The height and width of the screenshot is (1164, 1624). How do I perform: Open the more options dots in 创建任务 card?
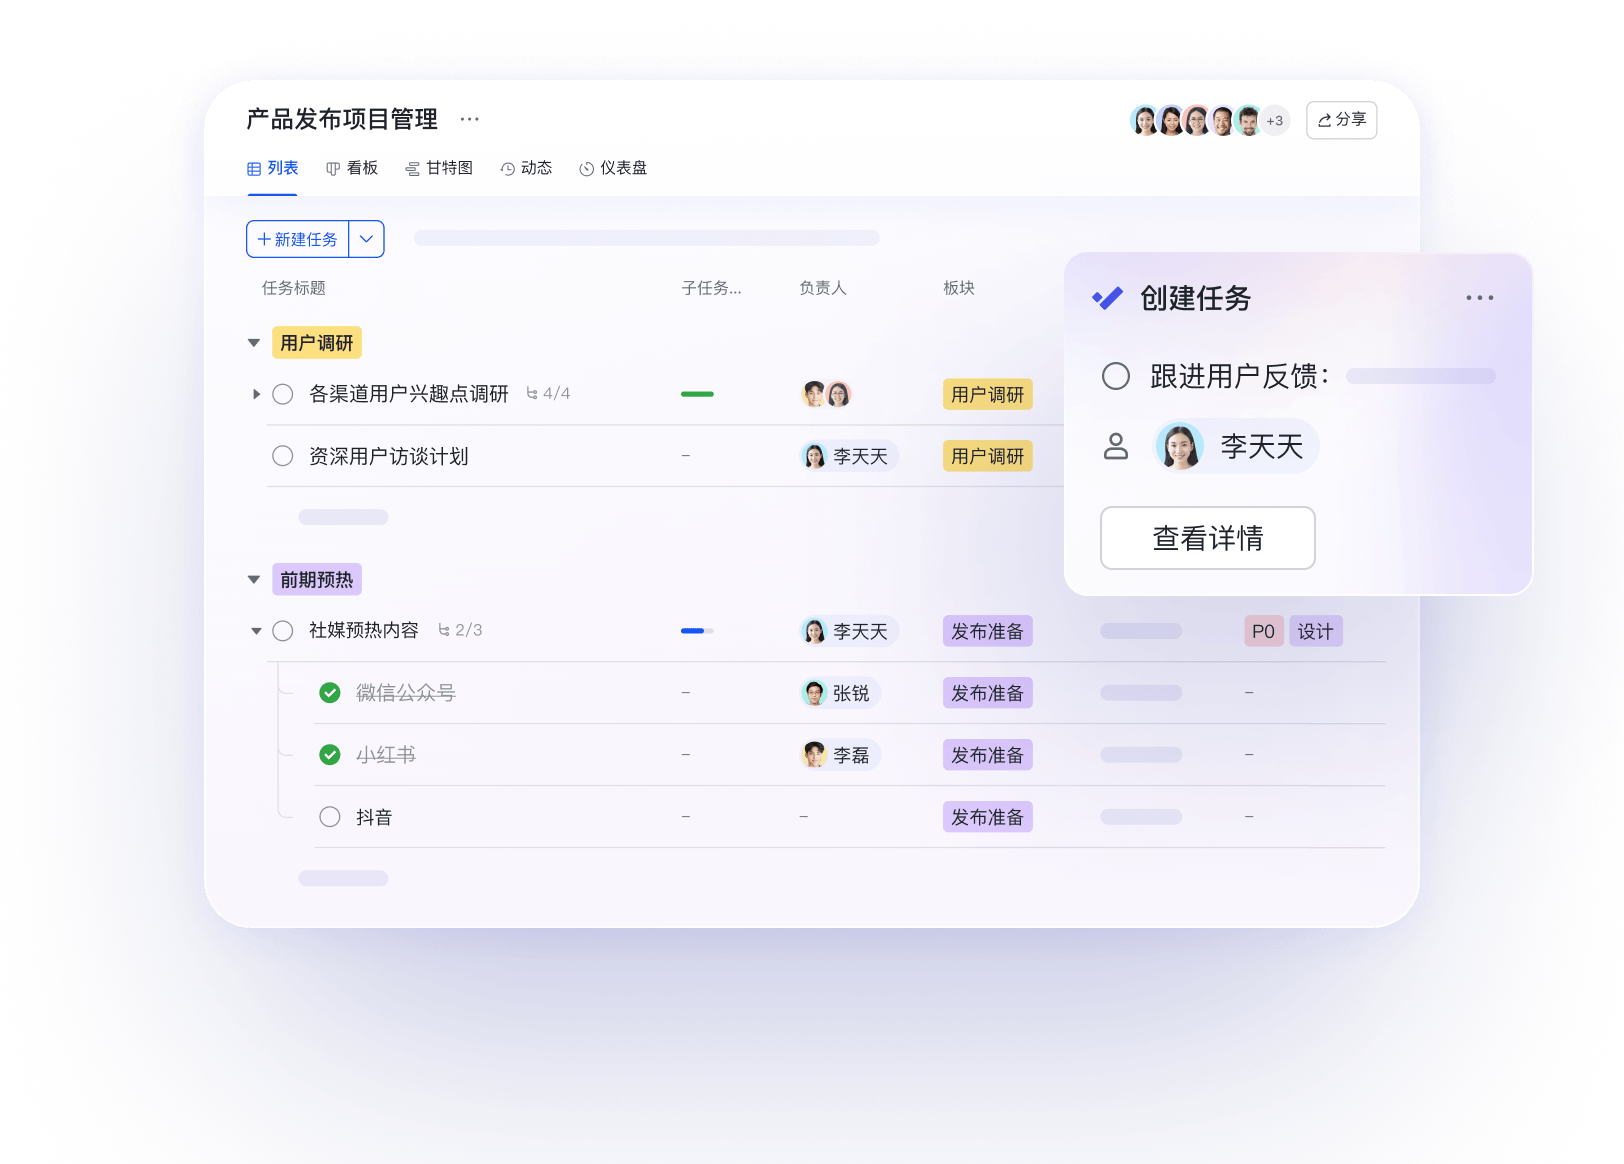(1480, 298)
